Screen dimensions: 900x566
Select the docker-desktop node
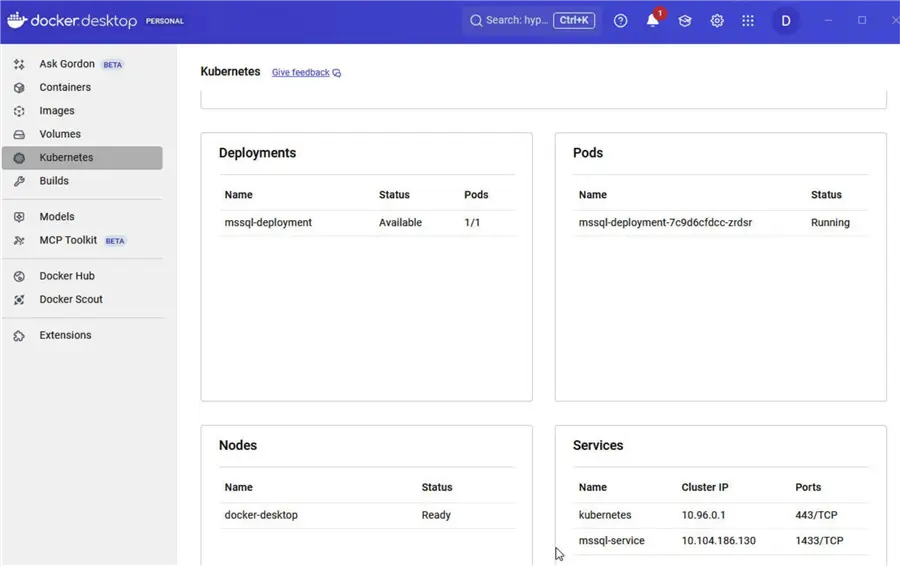[261, 515]
